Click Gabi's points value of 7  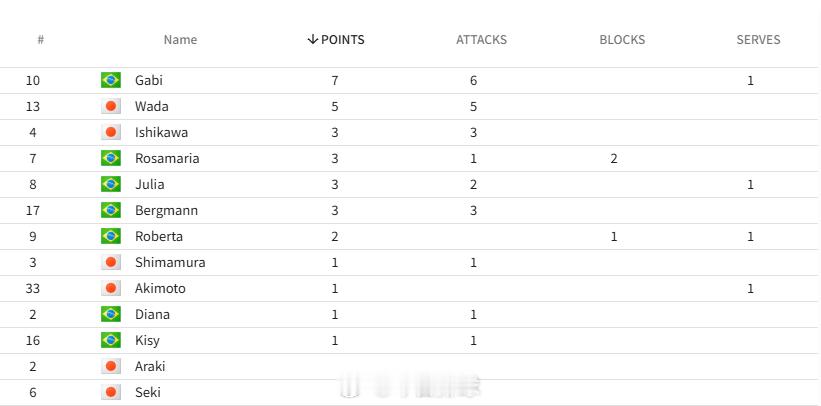(335, 80)
